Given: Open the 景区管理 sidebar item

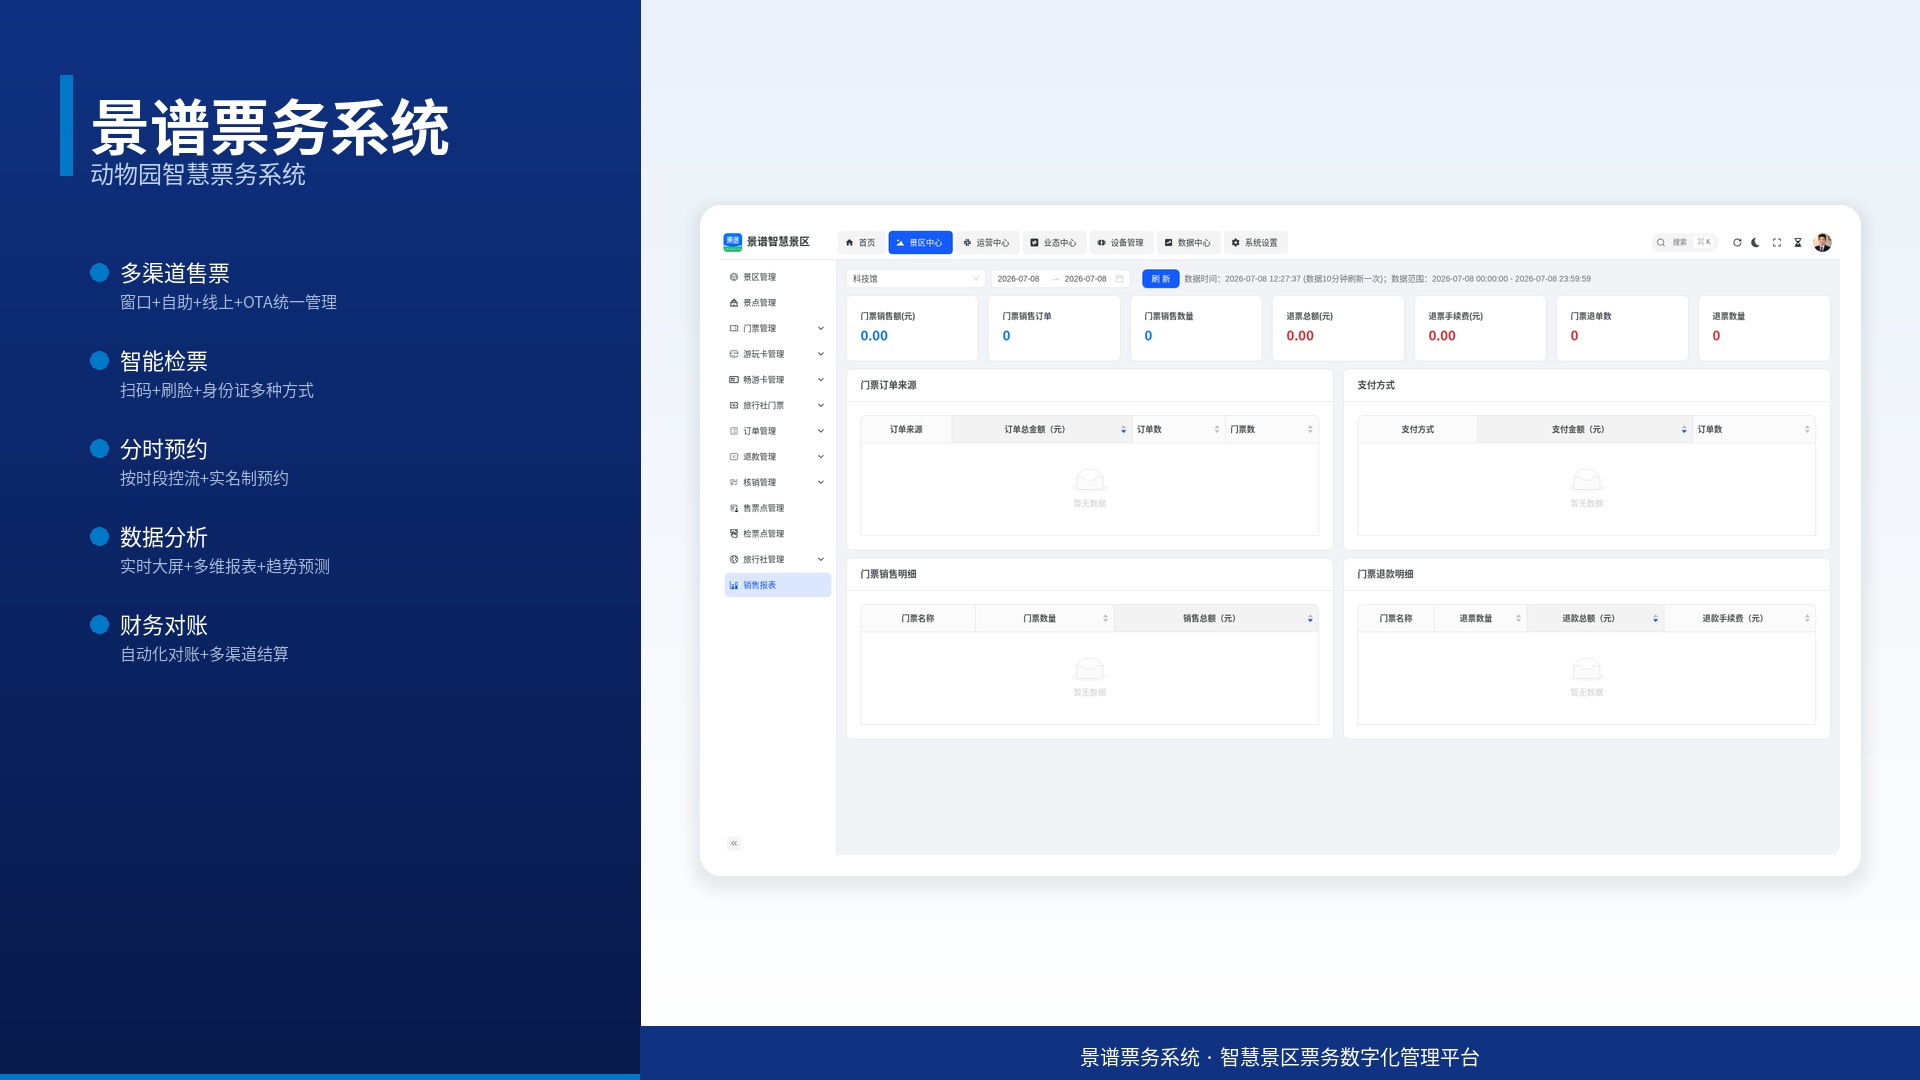Looking at the screenshot, I should (778, 277).
